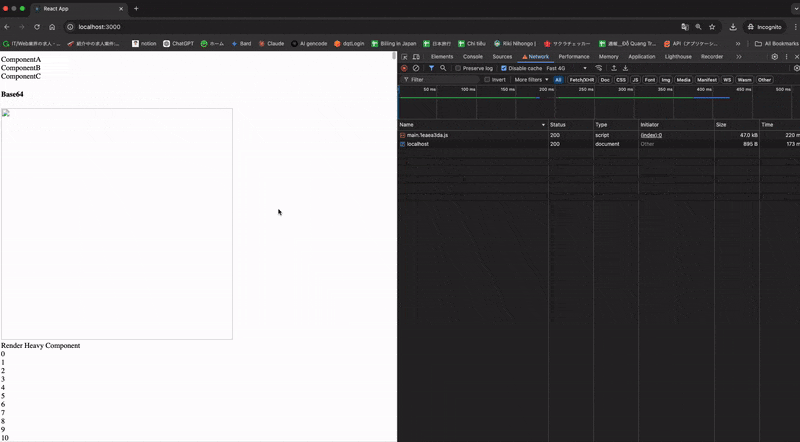Open DevTools settings gear
This screenshot has width=800, height=442.
774,57
